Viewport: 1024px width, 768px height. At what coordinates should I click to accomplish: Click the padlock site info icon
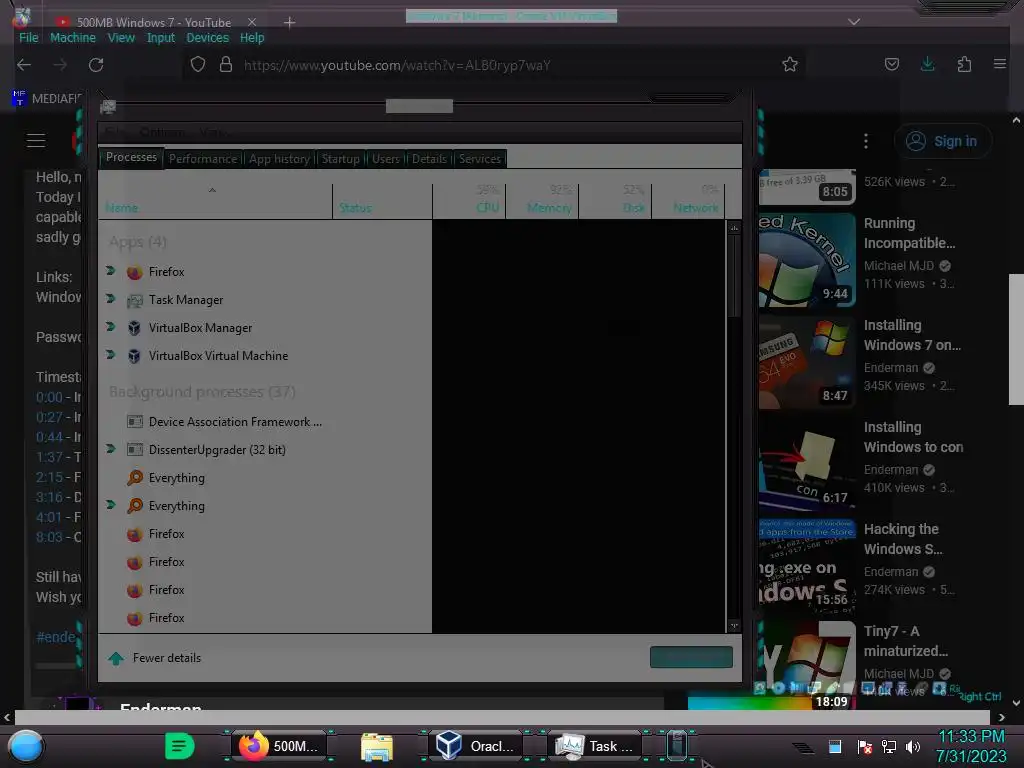(x=226, y=65)
